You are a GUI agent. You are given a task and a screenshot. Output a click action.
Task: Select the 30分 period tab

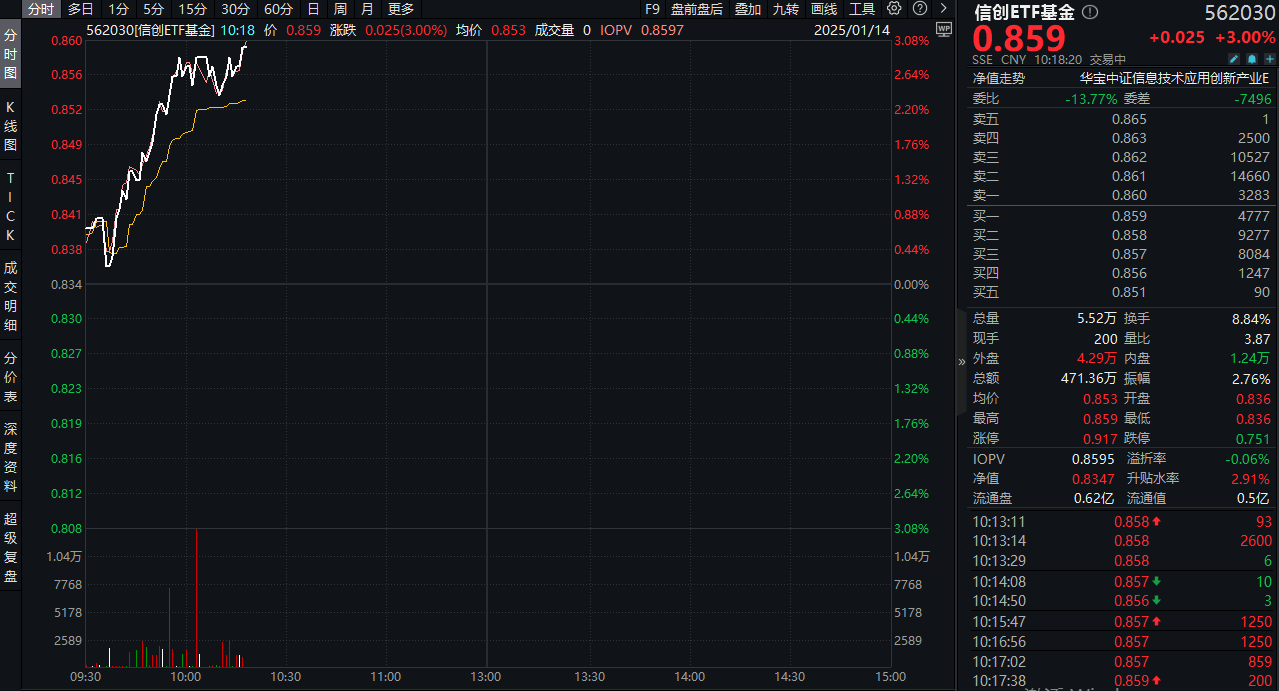click(236, 9)
